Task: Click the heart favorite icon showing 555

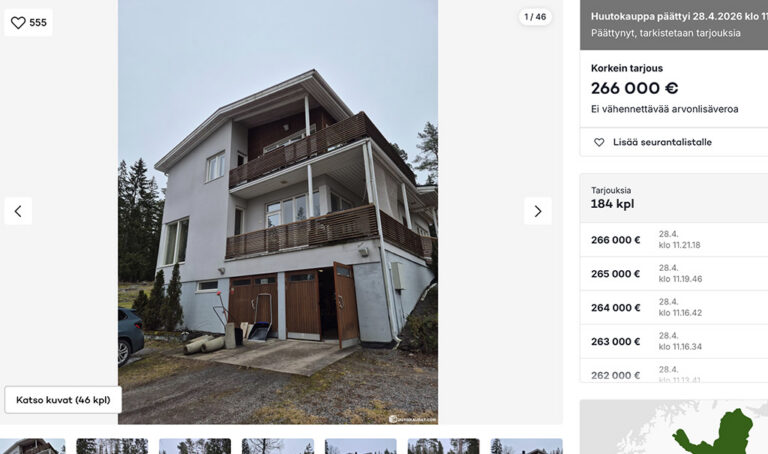Action: point(18,23)
